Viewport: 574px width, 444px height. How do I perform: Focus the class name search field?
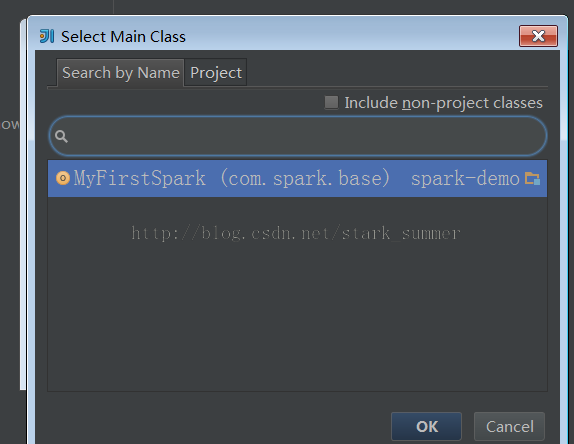(298, 136)
